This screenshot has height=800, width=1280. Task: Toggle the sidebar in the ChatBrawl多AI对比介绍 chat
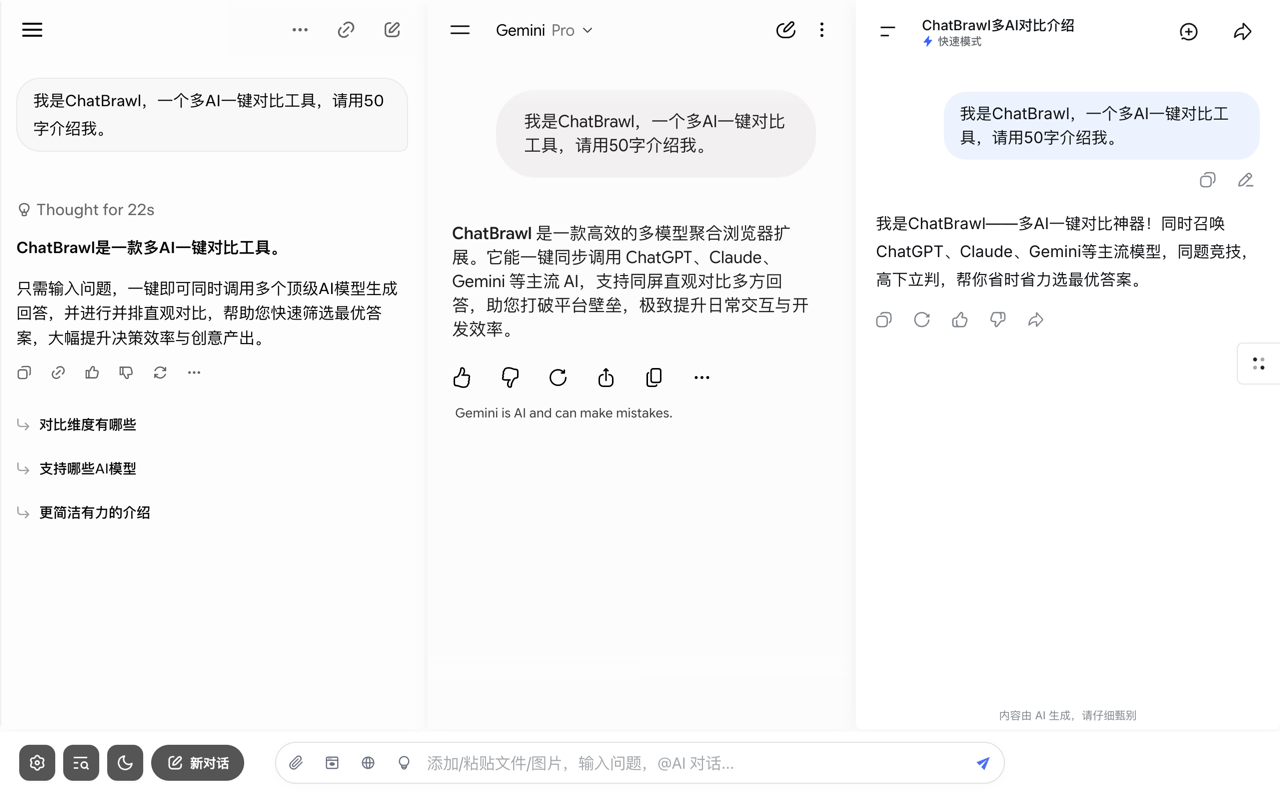(x=887, y=32)
